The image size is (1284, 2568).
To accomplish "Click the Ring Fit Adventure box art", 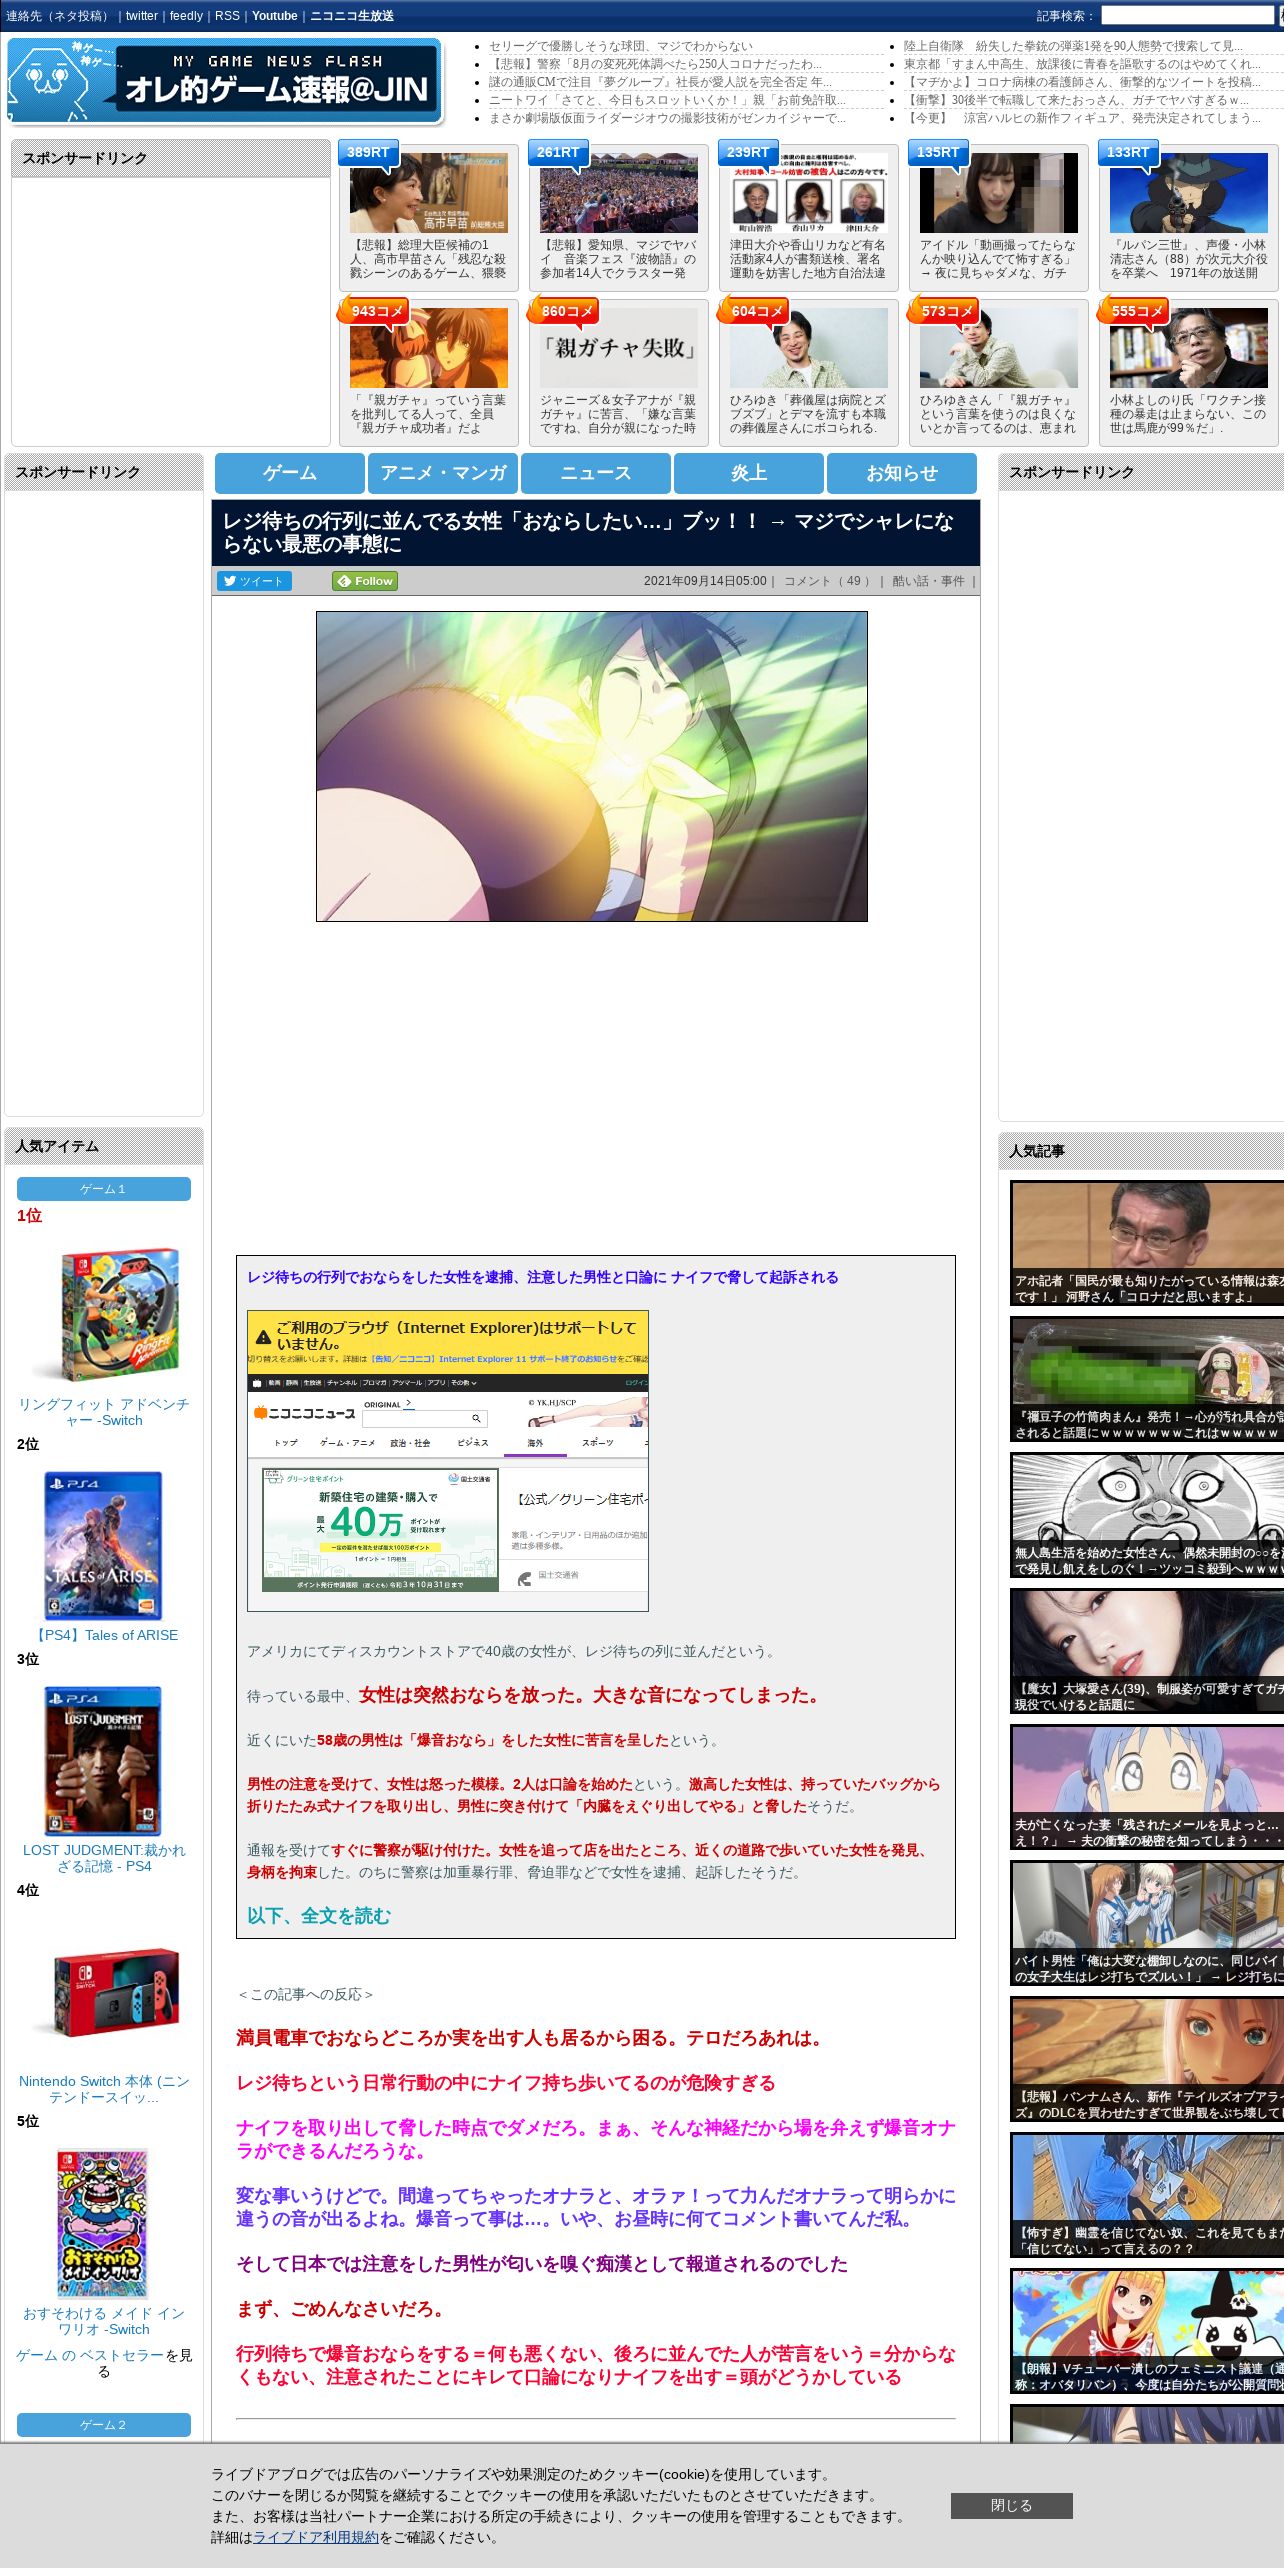I will click(x=104, y=1313).
